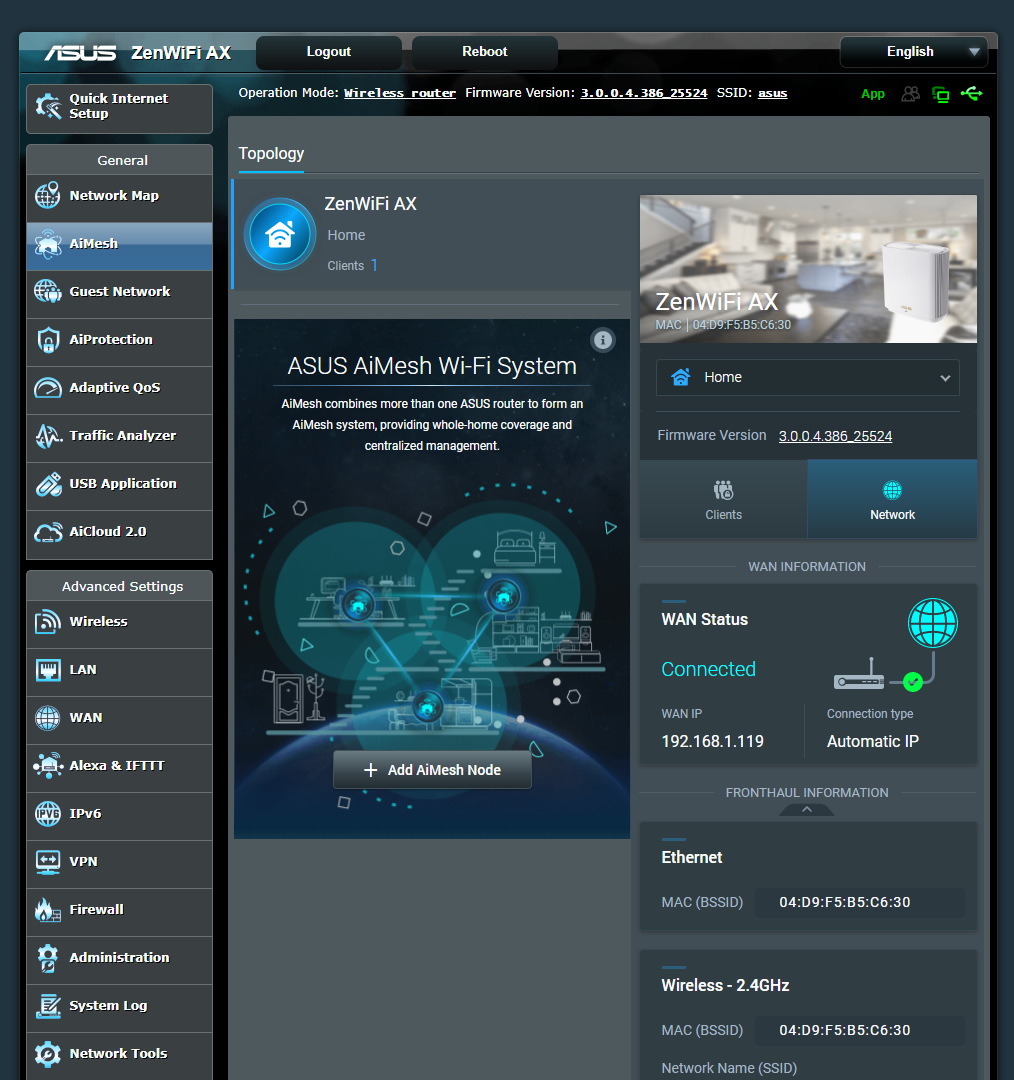Select the Topology tab
1014x1080 pixels.
(x=271, y=154)
